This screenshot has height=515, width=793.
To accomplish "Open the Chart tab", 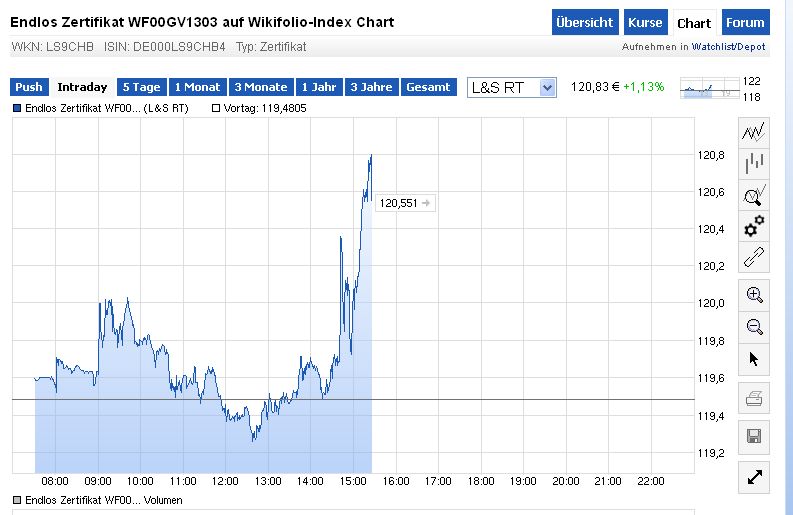I will pyautogui.click(x=694, y=23).
